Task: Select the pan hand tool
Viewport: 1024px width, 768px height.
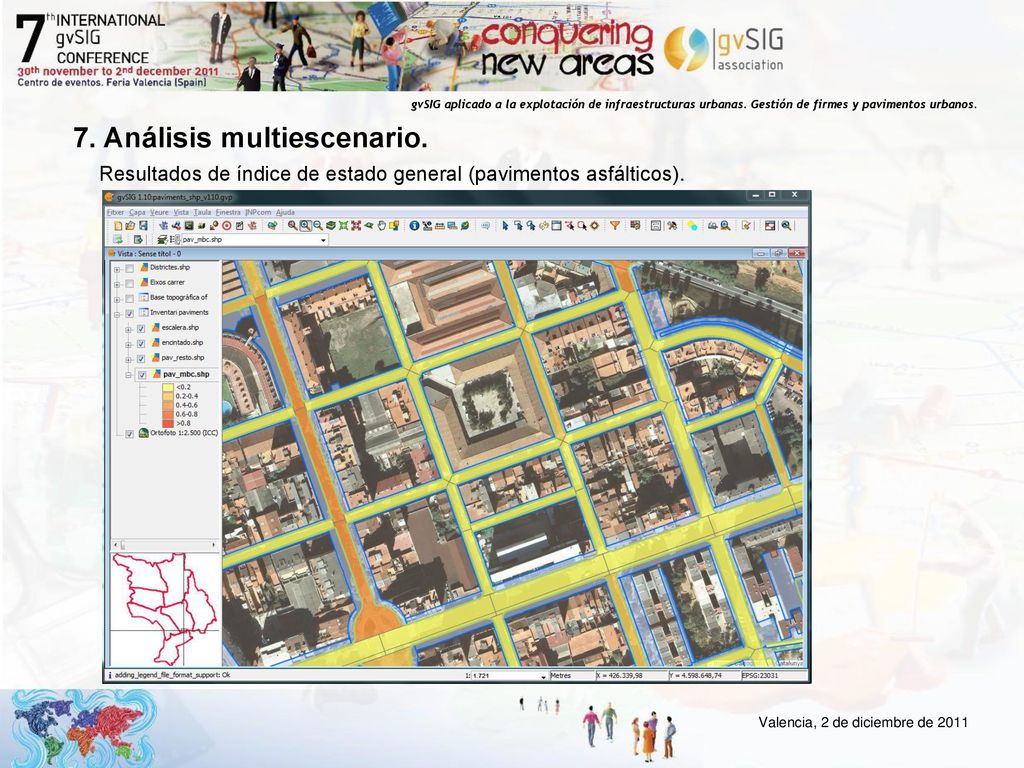Action: tap(382, 226)
